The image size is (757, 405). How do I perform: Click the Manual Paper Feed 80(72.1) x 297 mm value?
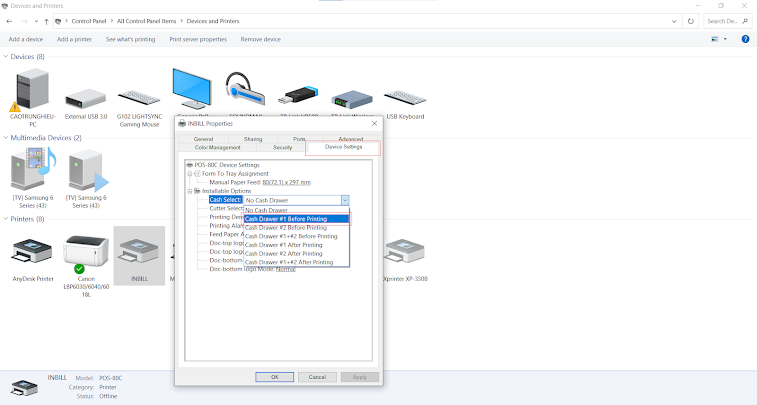(287, 182)
